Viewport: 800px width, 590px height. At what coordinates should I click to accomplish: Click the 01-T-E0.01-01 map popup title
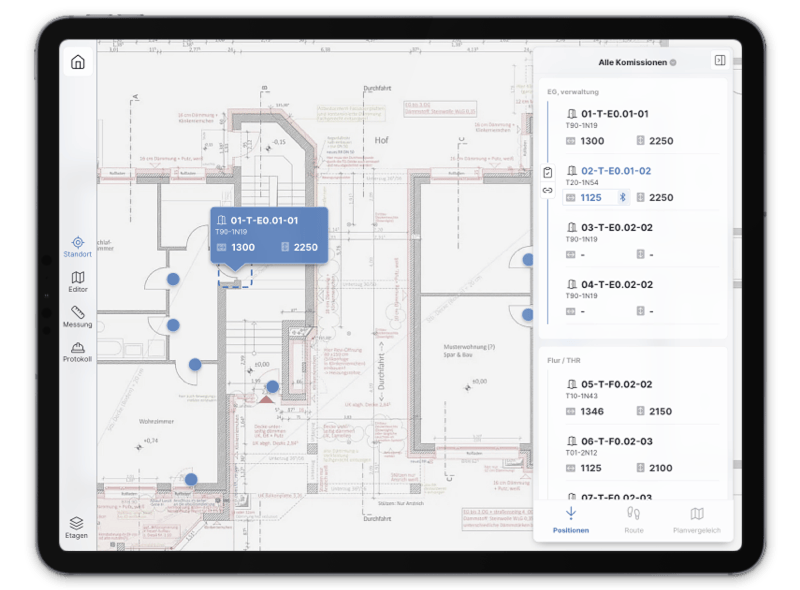point(264,220)
